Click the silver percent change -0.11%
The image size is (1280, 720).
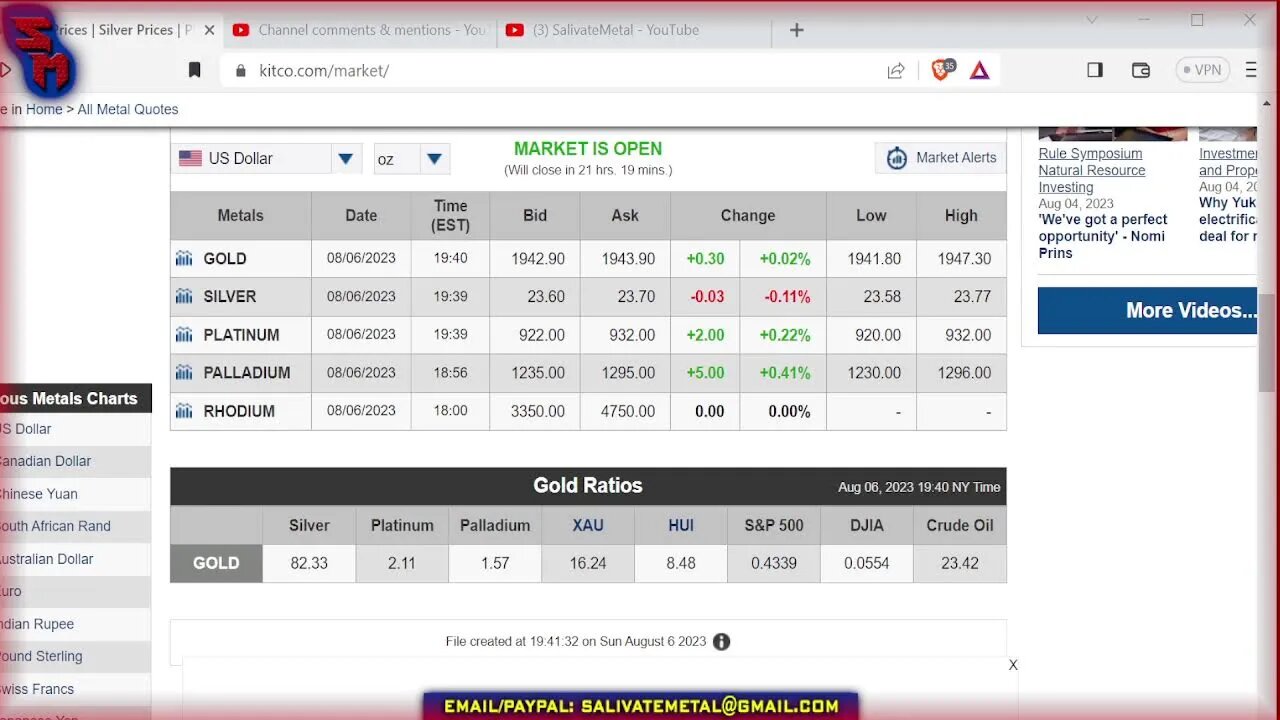pyautogui.click(x=787, y=296)
